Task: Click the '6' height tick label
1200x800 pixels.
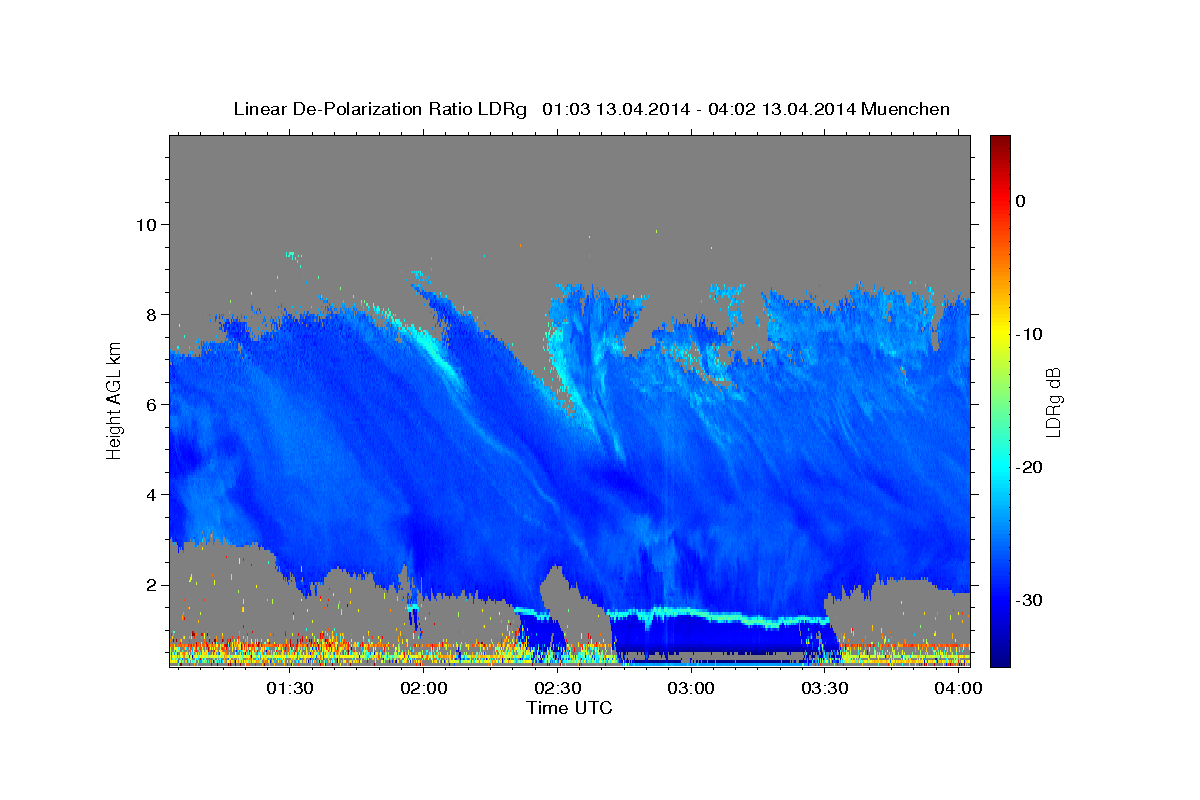Action: [151, 405]
